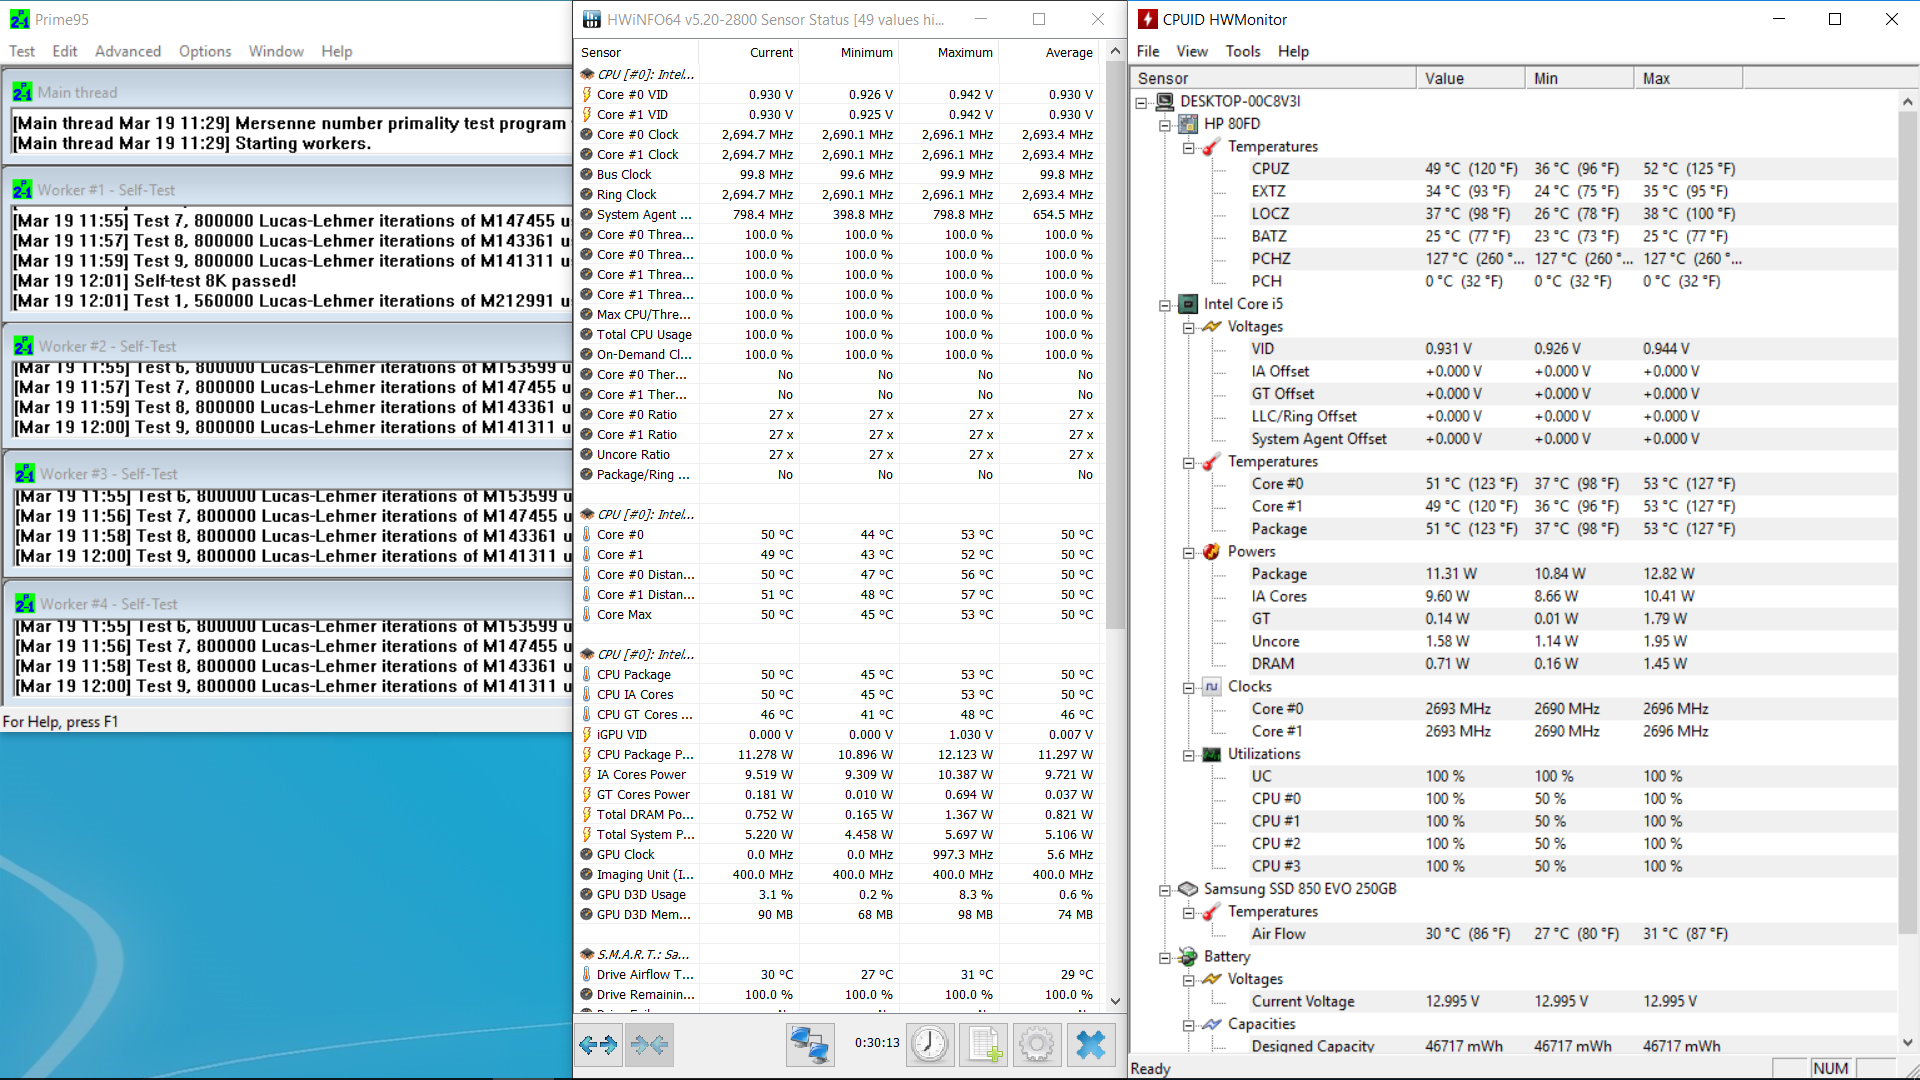This screenshot has height=1080, width=1920.
Task: Click Core #0 VID lightning icon in HWiNFO
Action: (587, 94)
